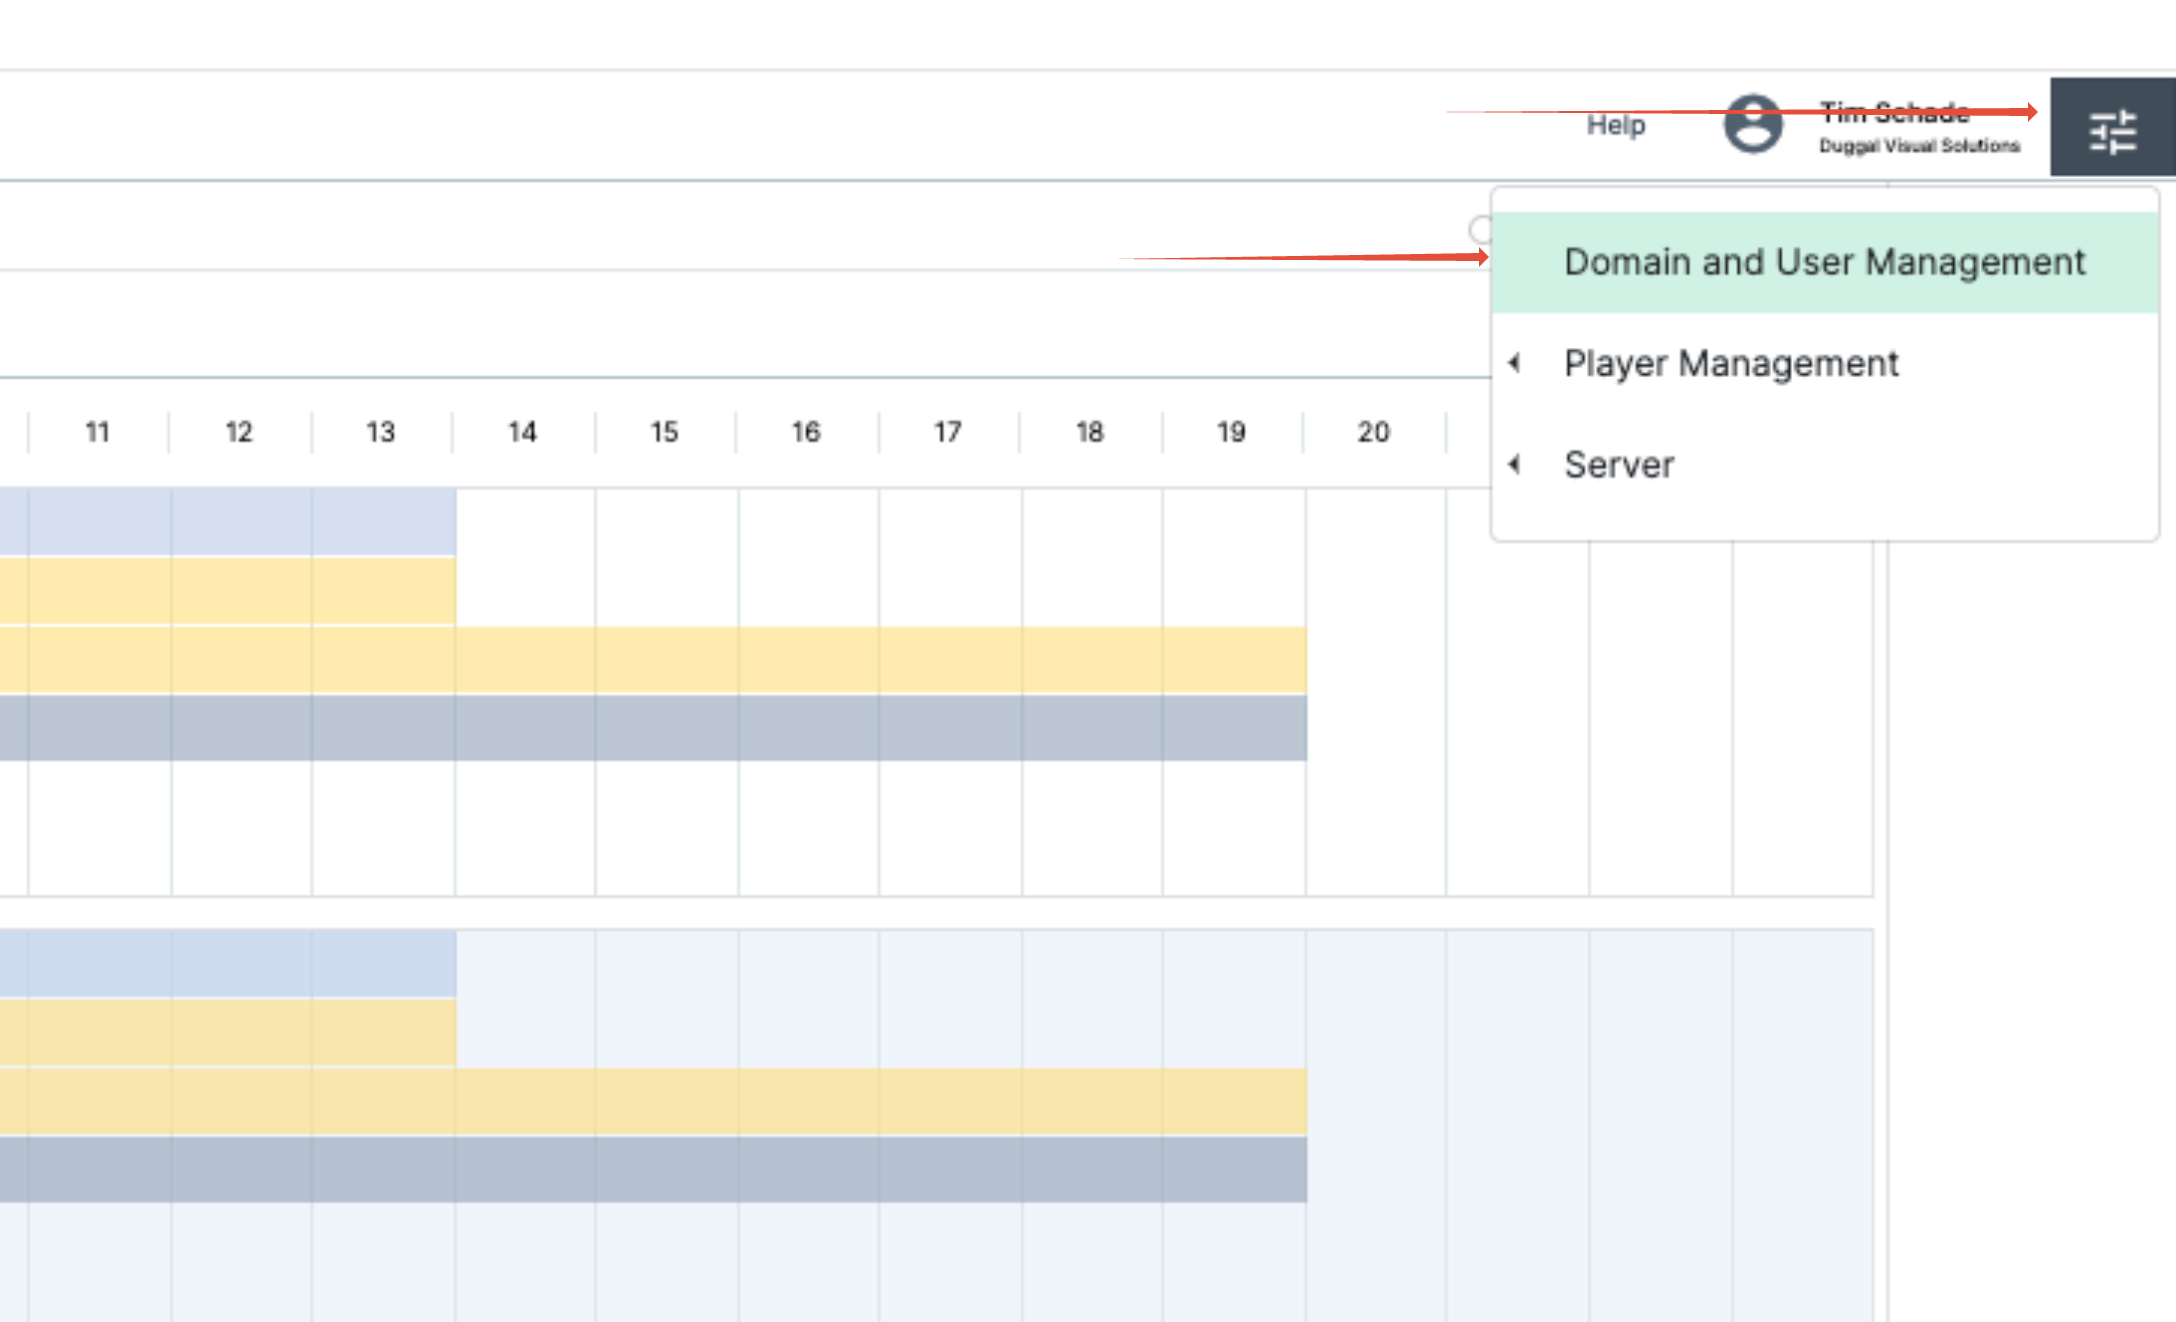Viewport: 2176px width, 1322px height.
Task: Select Domain and User Management
Action: (x=1823, y=262)
